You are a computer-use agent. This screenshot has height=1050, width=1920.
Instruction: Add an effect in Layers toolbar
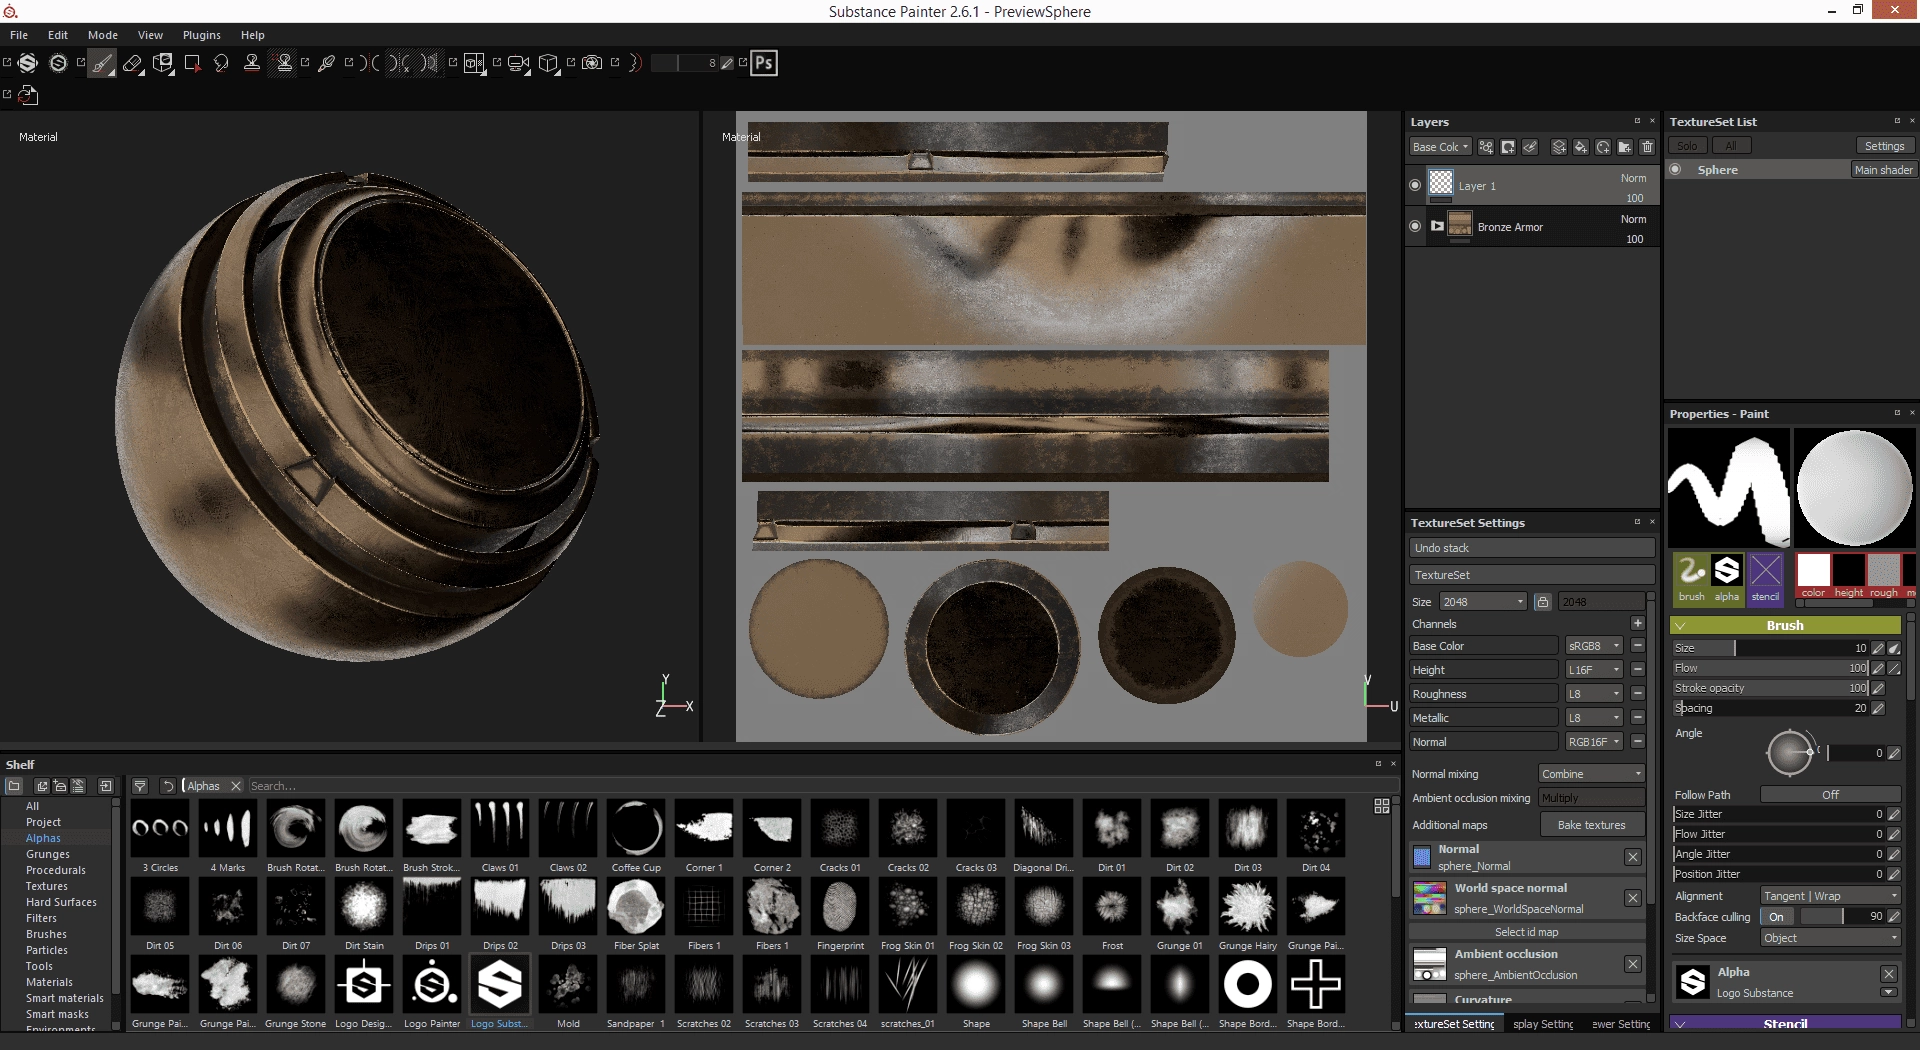pyautogui.click(x=1486, y=147)
